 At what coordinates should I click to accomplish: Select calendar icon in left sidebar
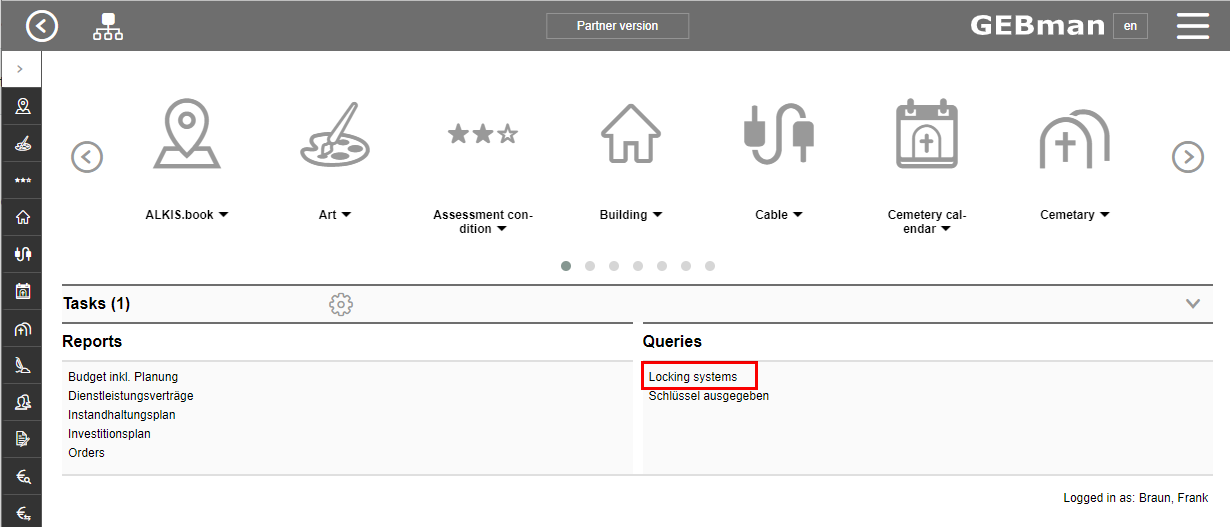22,292
